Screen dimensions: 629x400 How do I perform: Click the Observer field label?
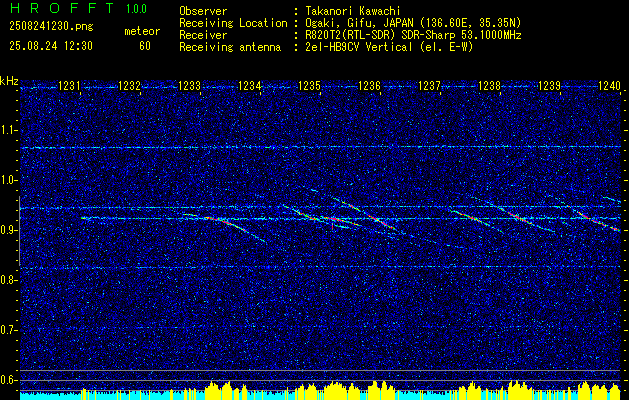pyautogui.click(x=203, y=11)
